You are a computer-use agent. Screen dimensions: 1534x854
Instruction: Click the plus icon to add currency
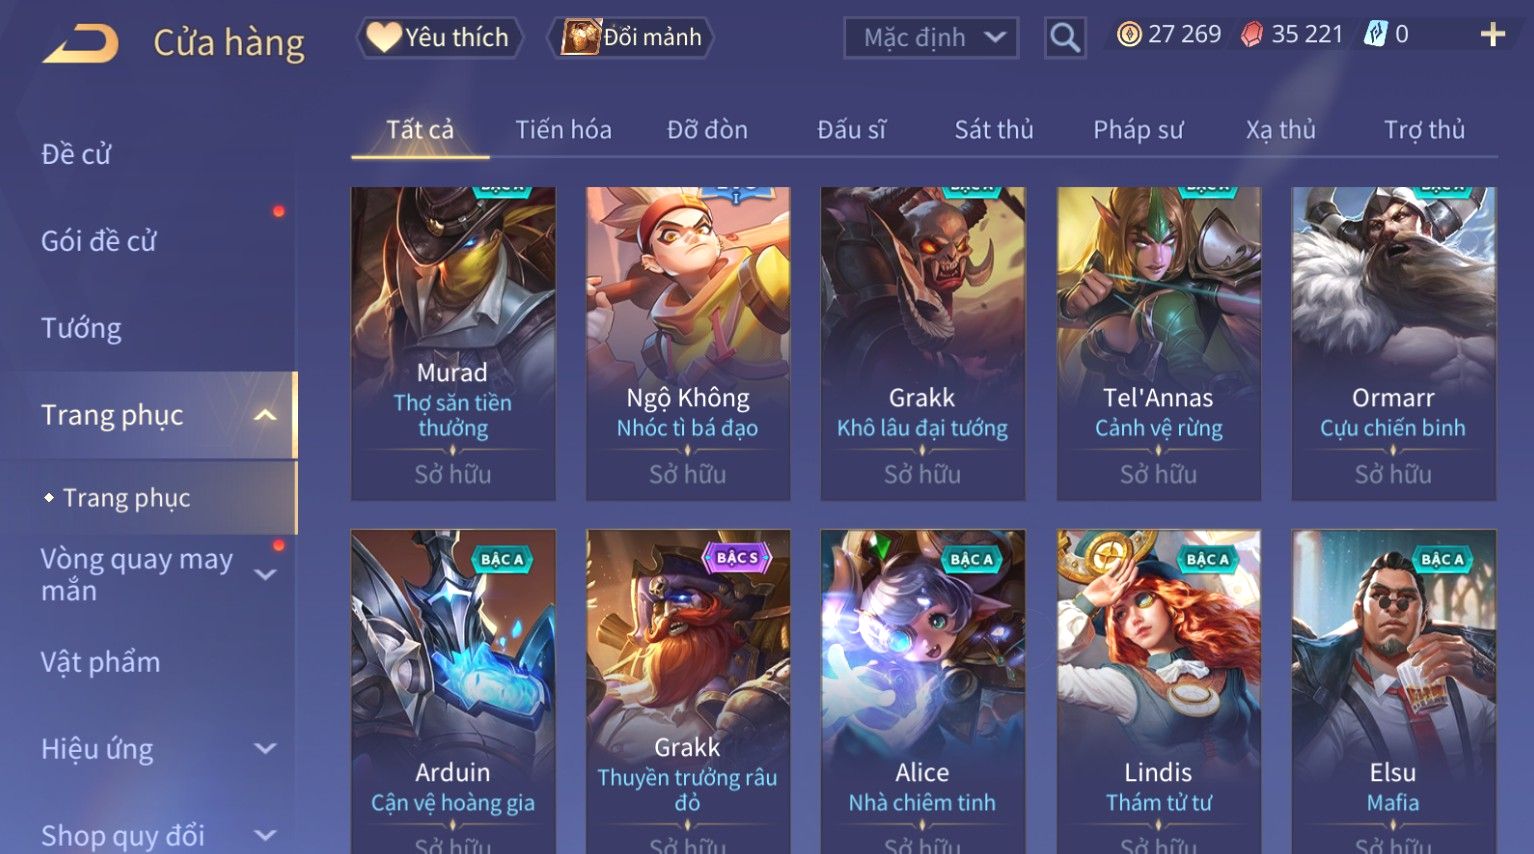pos(1492,35)
